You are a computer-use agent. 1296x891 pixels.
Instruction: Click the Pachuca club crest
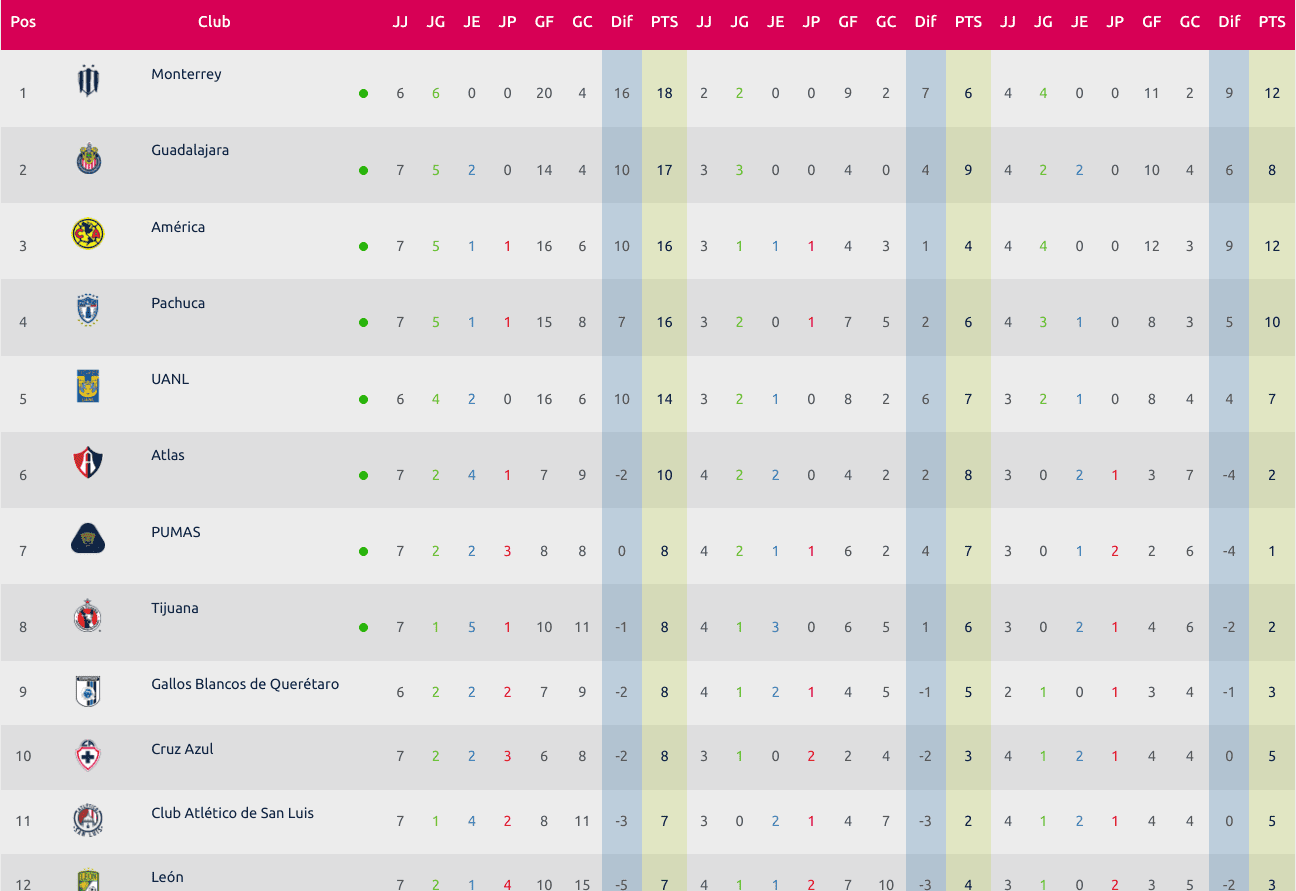coord(88,310)
